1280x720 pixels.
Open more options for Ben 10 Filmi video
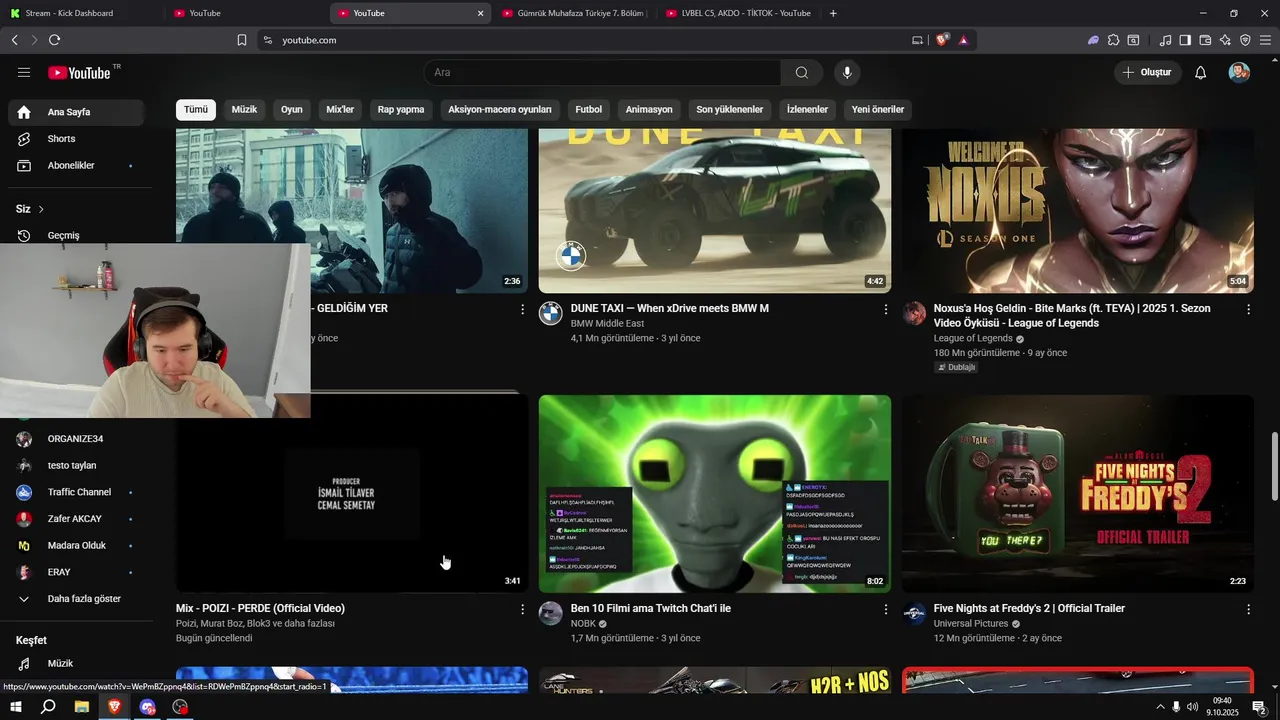coord(885,609)
